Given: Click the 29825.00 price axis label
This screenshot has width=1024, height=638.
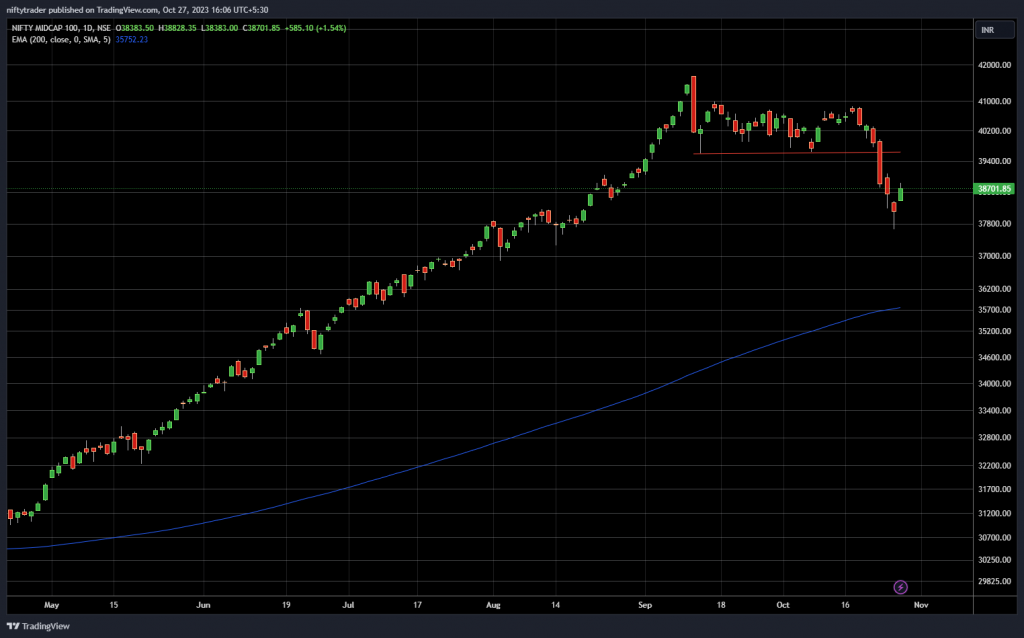Looking at the screenshot, I should pyautogui.click(x=995, y=581).
